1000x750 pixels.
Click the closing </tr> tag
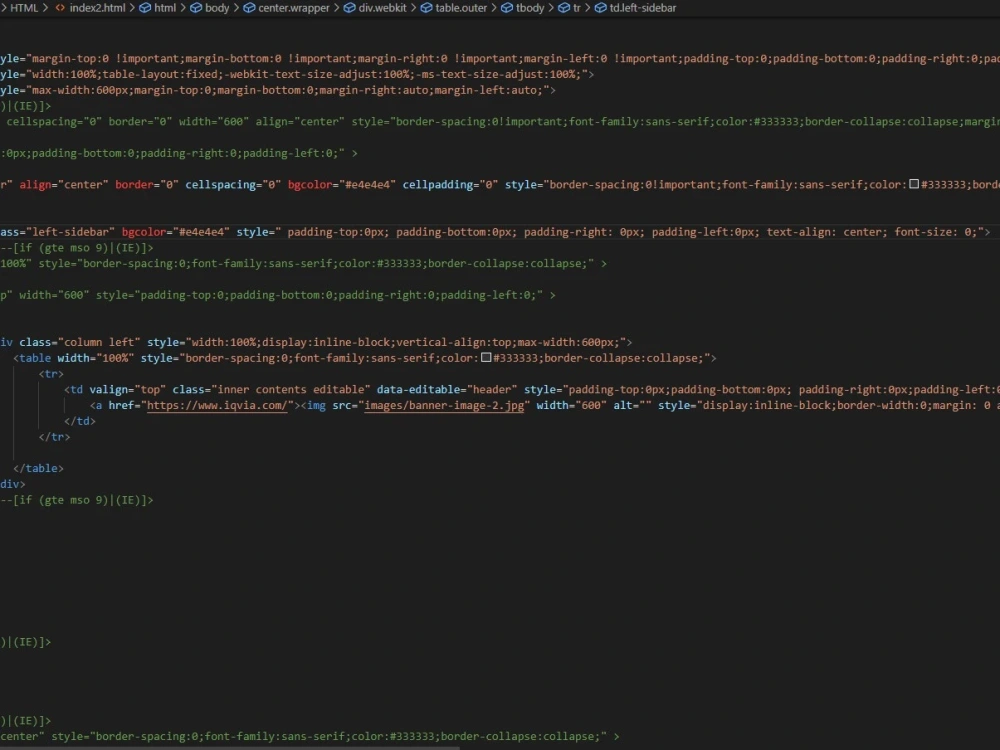[54, 437]
